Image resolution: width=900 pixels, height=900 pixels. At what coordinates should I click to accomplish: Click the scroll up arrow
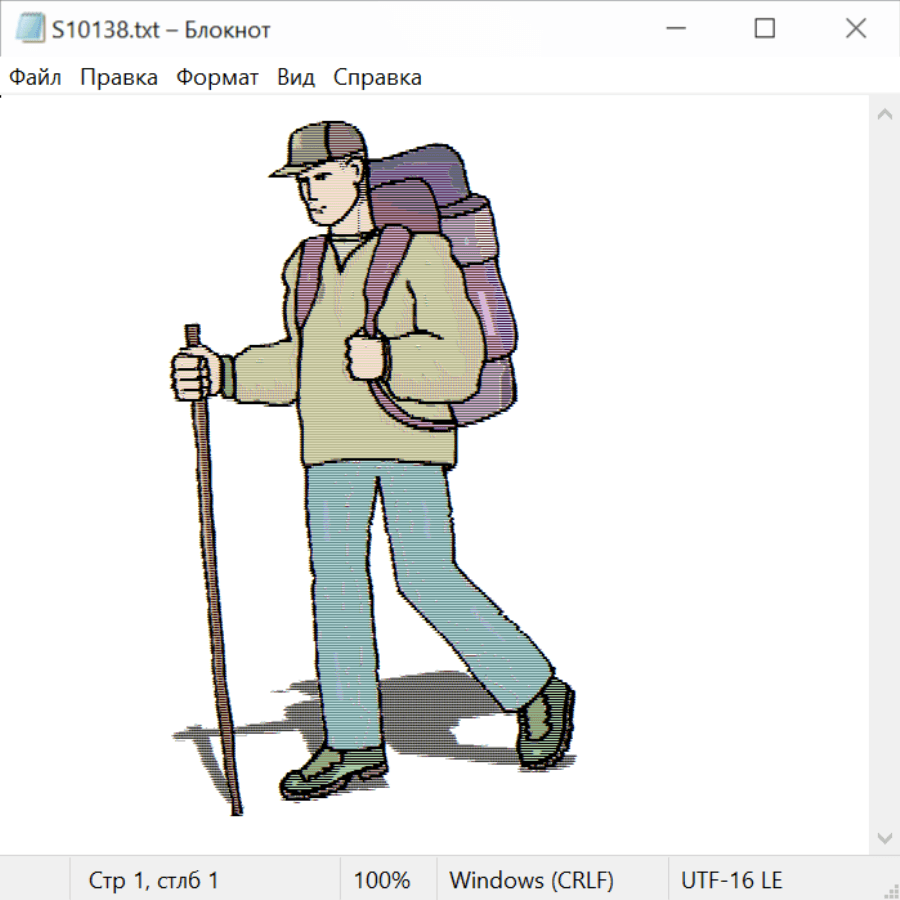click(x=884, y=114)
